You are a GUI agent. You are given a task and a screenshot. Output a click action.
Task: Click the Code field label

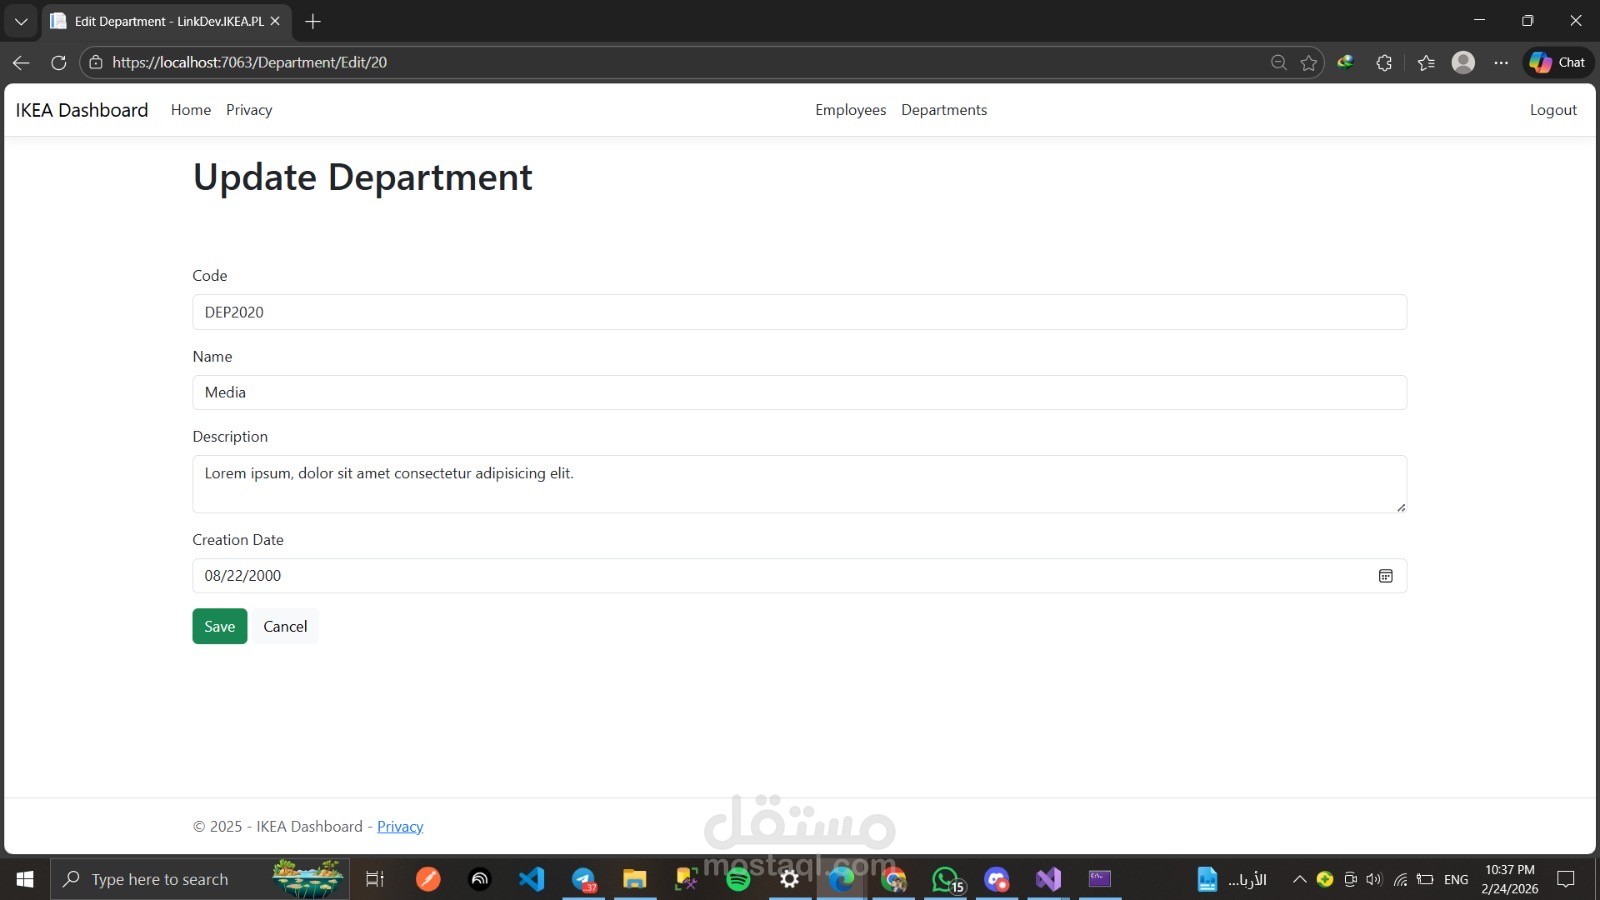pyautogui.click(x=210, y=275)
